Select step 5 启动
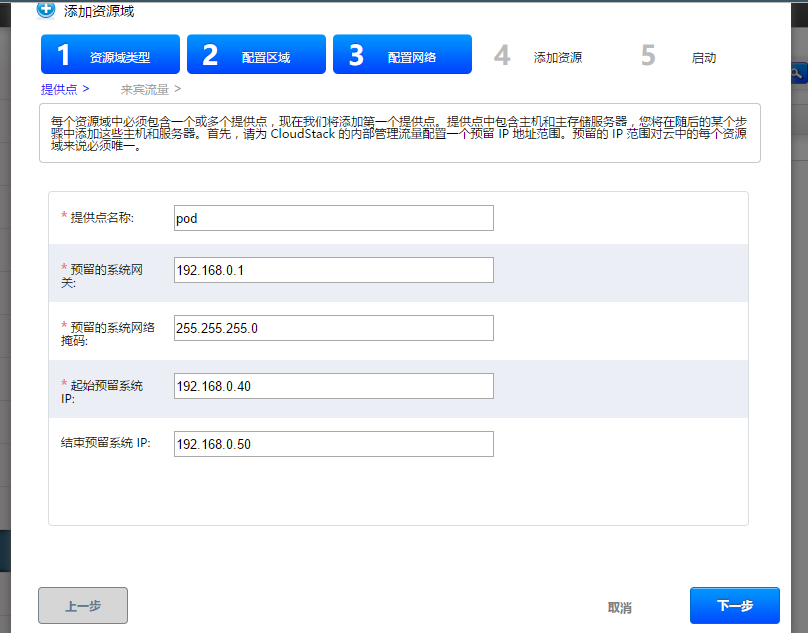The image size is (808, 633). pos(680,57)
